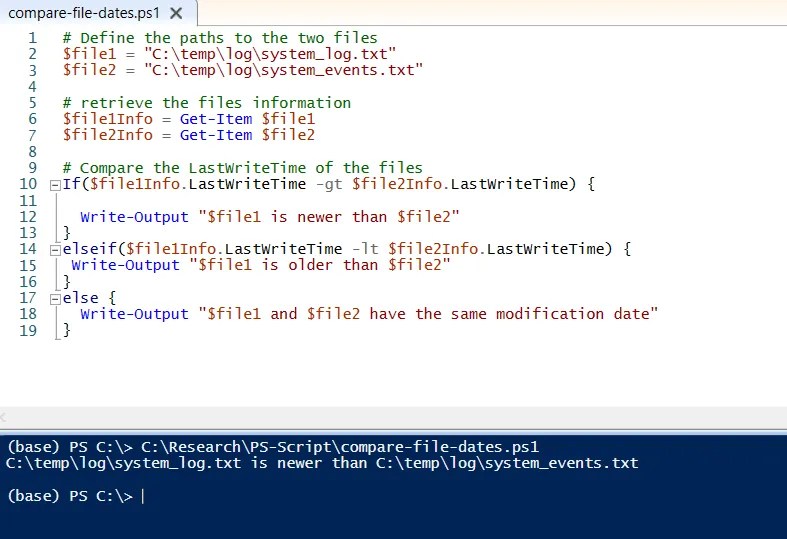The width and height of the screenshot is (787, 539).
Task: Click the comment '# Define the paths to the two files'
Action: [x=220, y=38]
